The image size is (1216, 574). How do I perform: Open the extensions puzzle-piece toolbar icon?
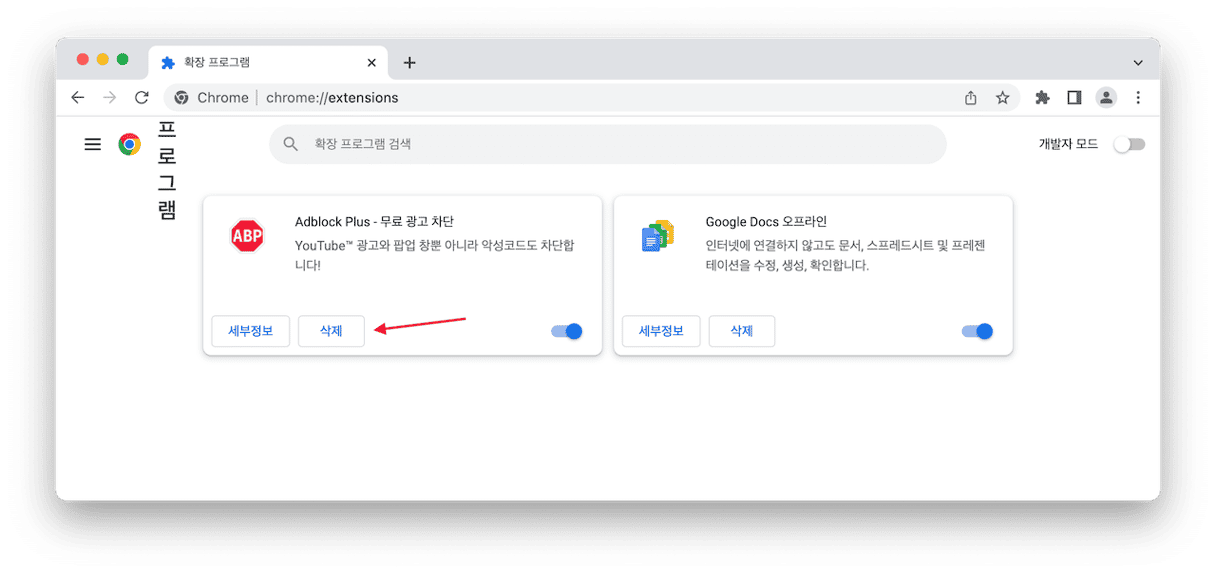click(x=1042, y=97)
